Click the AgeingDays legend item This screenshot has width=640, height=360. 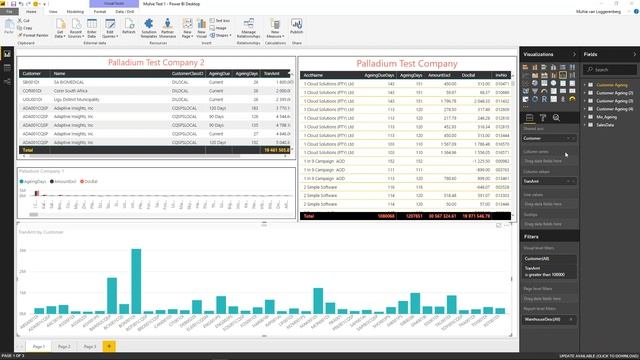pos(33,182)
